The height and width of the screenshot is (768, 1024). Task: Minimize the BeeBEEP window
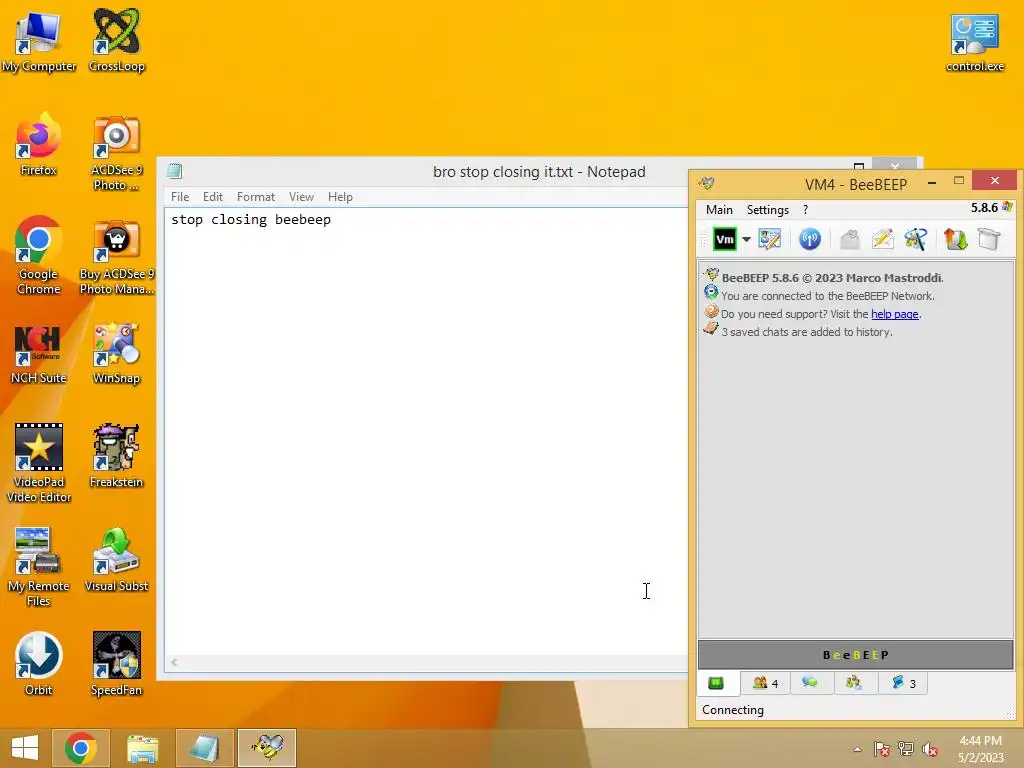click(932, 183)
